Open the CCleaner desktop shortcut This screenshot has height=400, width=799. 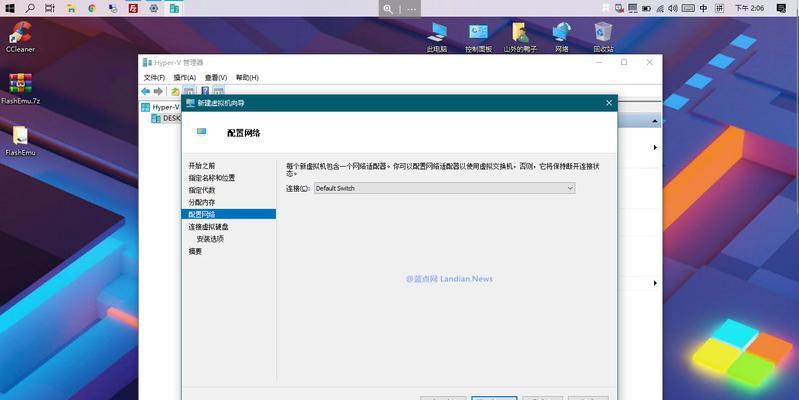pyautogui.click(x=20, y=37)
